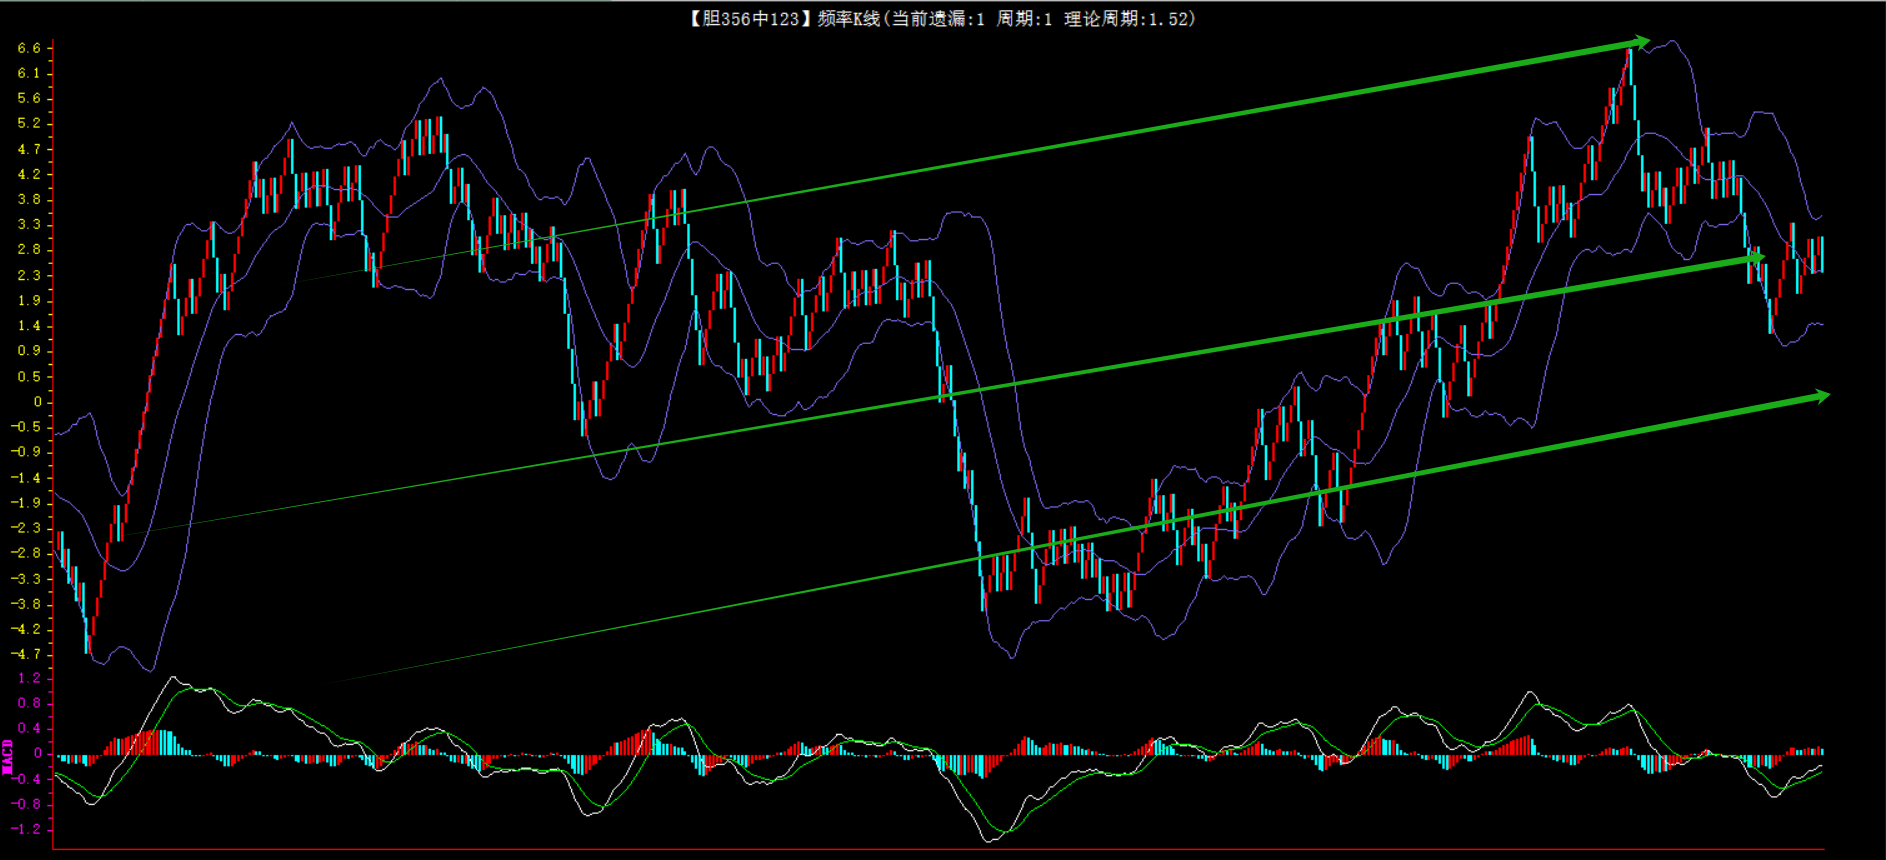This screenshot has height=860, width=1886.
Task: Click the 3.3 label on the price axis
Action: tap(29, 224)
